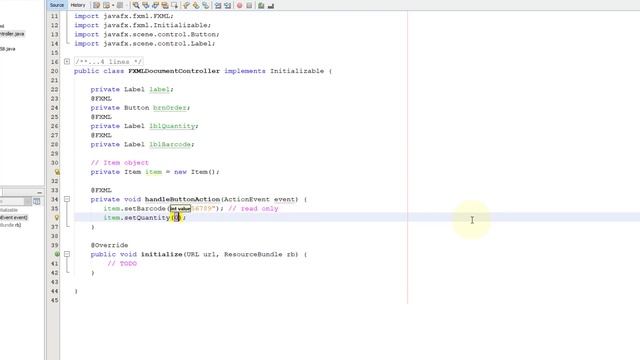Click the Navigator view options icon
This screenshot has height=360, width=640.
pyautogui.click(x=37, y=201)
